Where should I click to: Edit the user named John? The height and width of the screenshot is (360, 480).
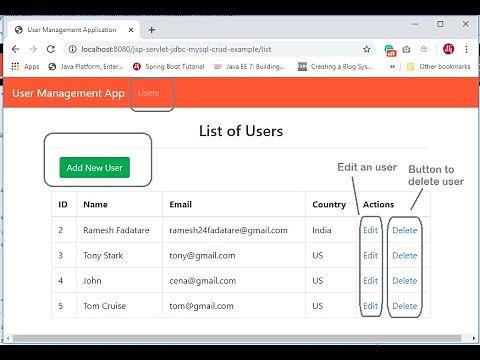tap(370, 281)
